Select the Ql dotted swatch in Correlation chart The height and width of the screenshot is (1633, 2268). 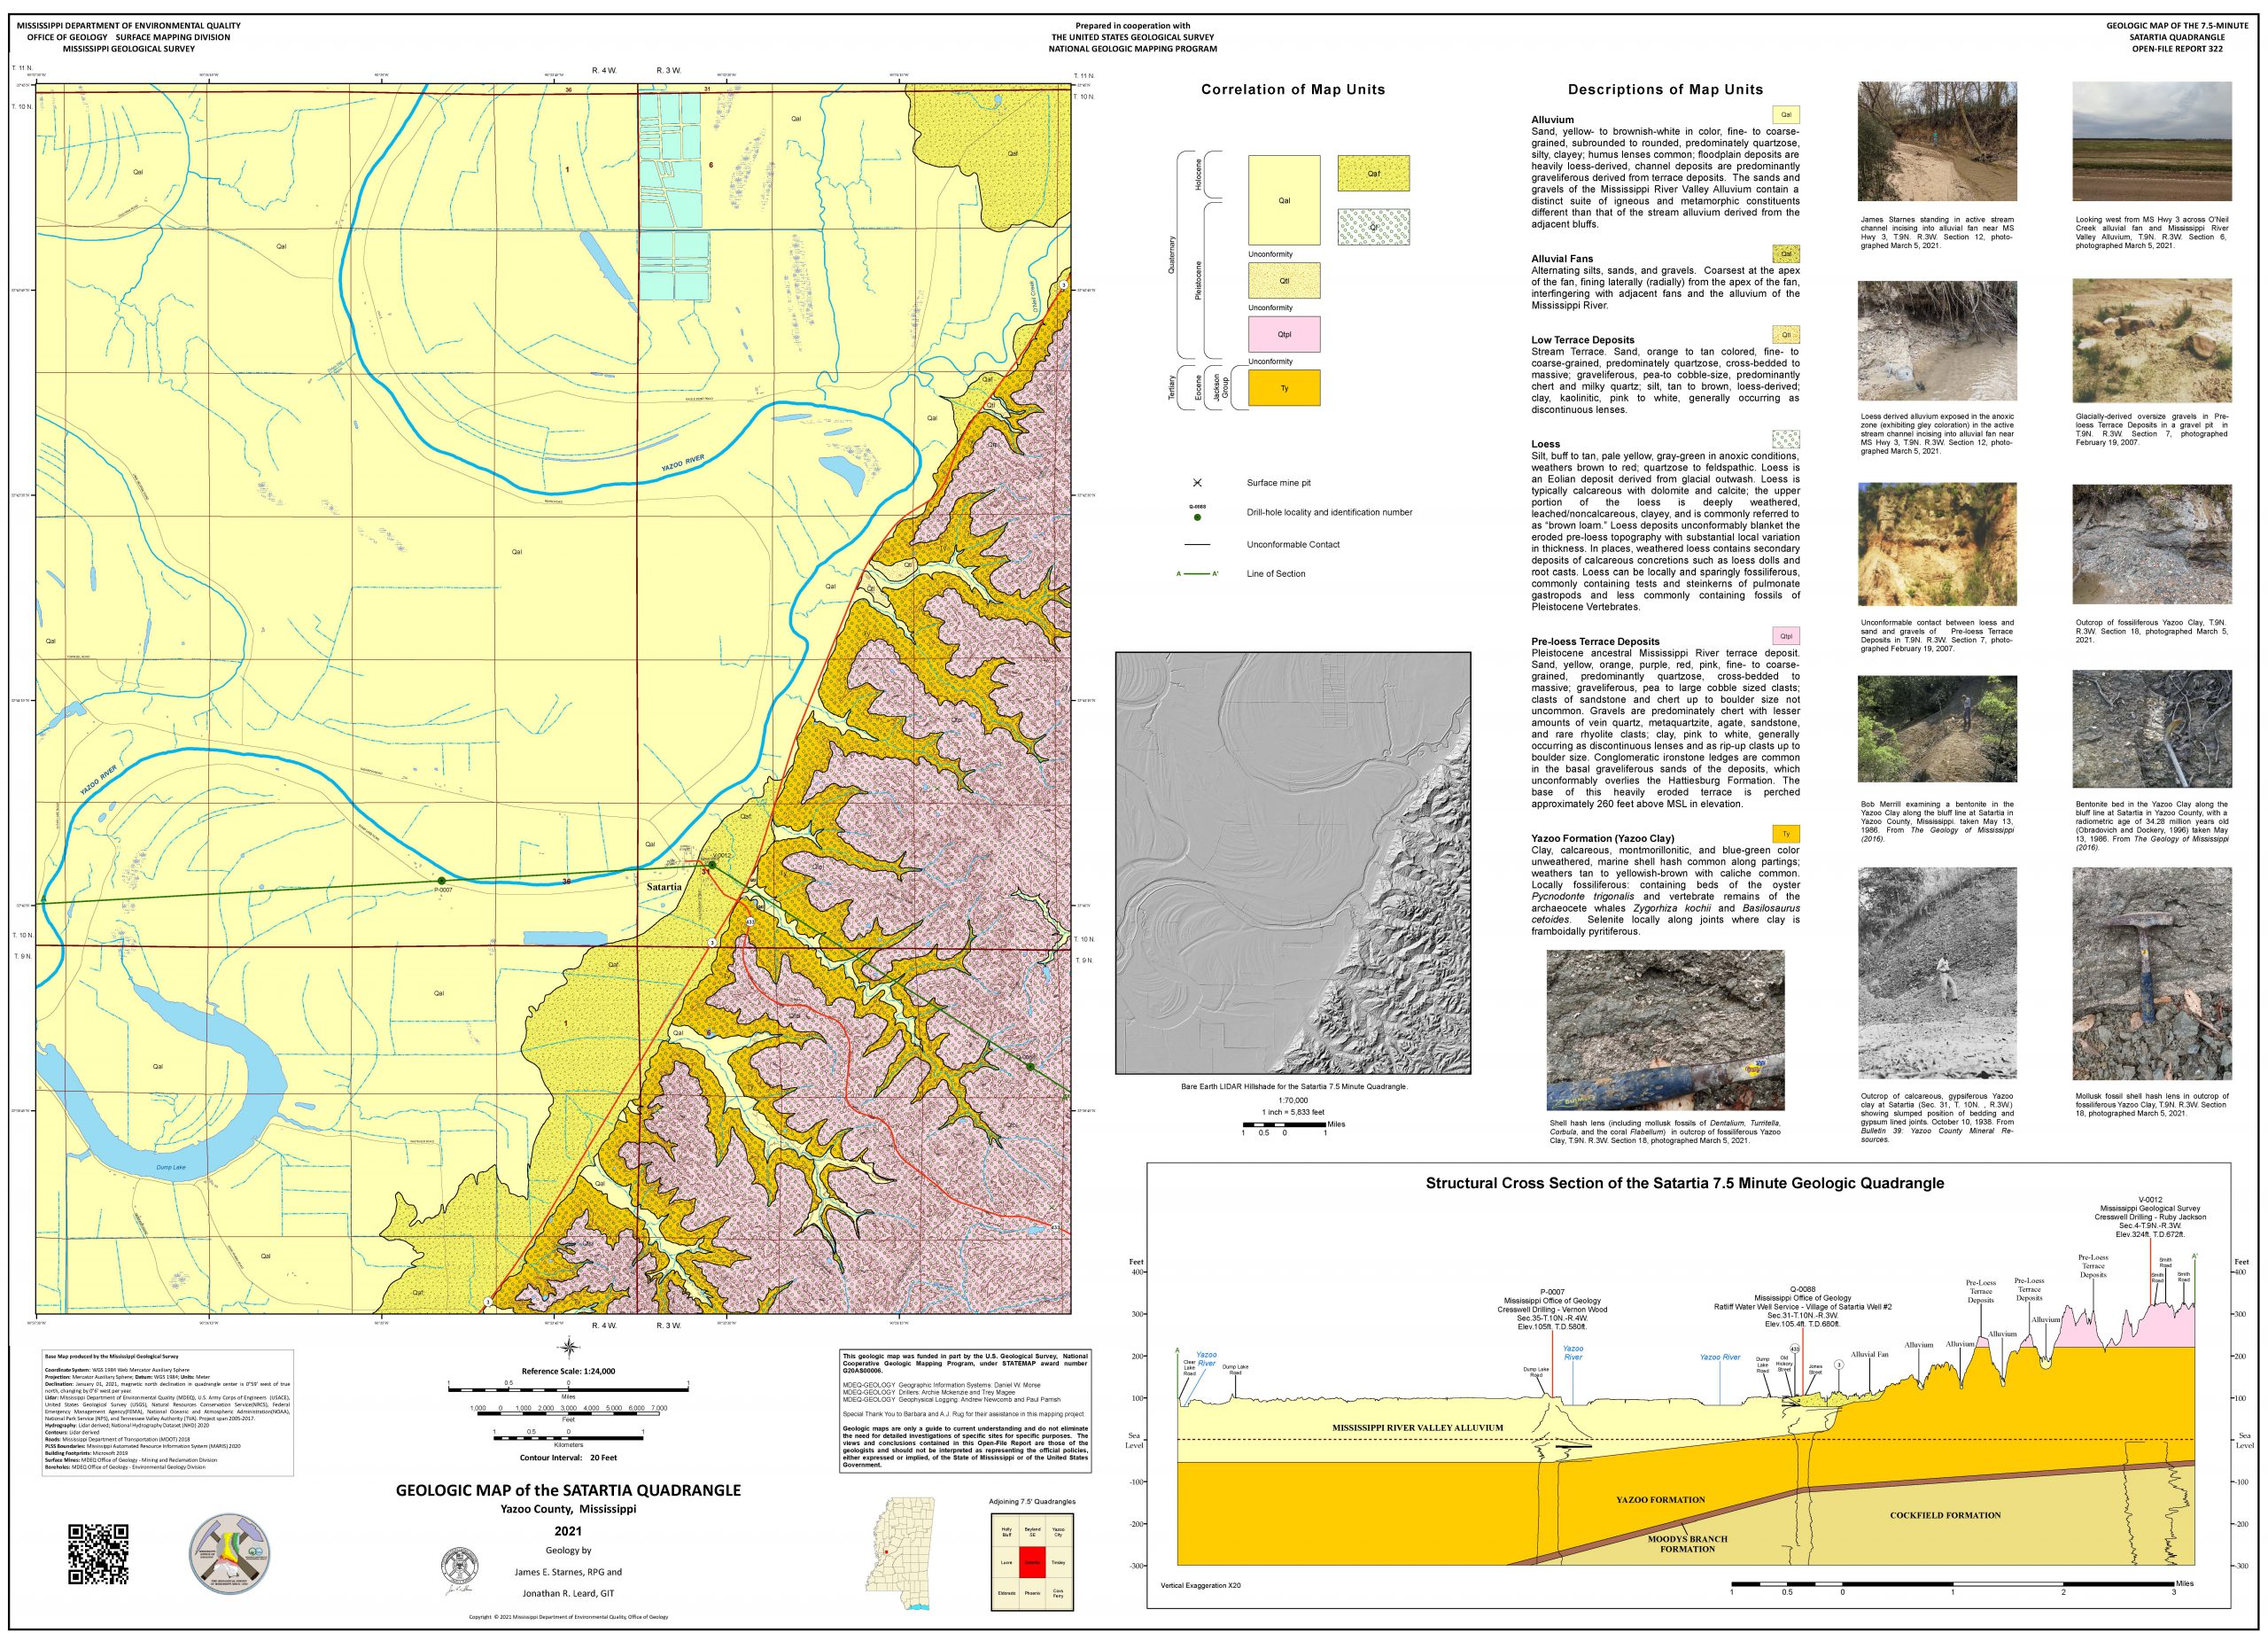click(x=1374, y=227)
